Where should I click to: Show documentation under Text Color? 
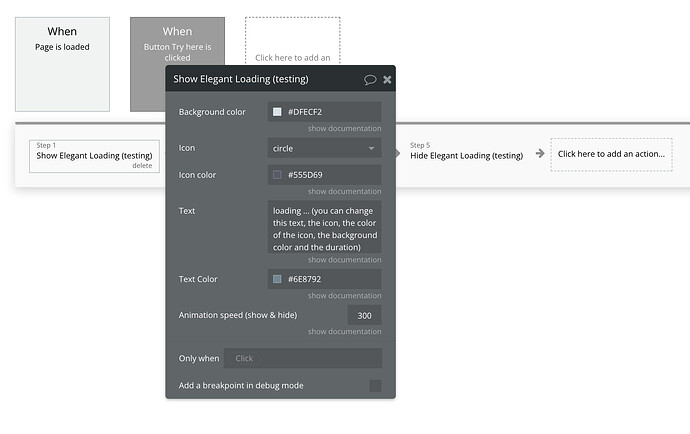[x=345, y=296]
